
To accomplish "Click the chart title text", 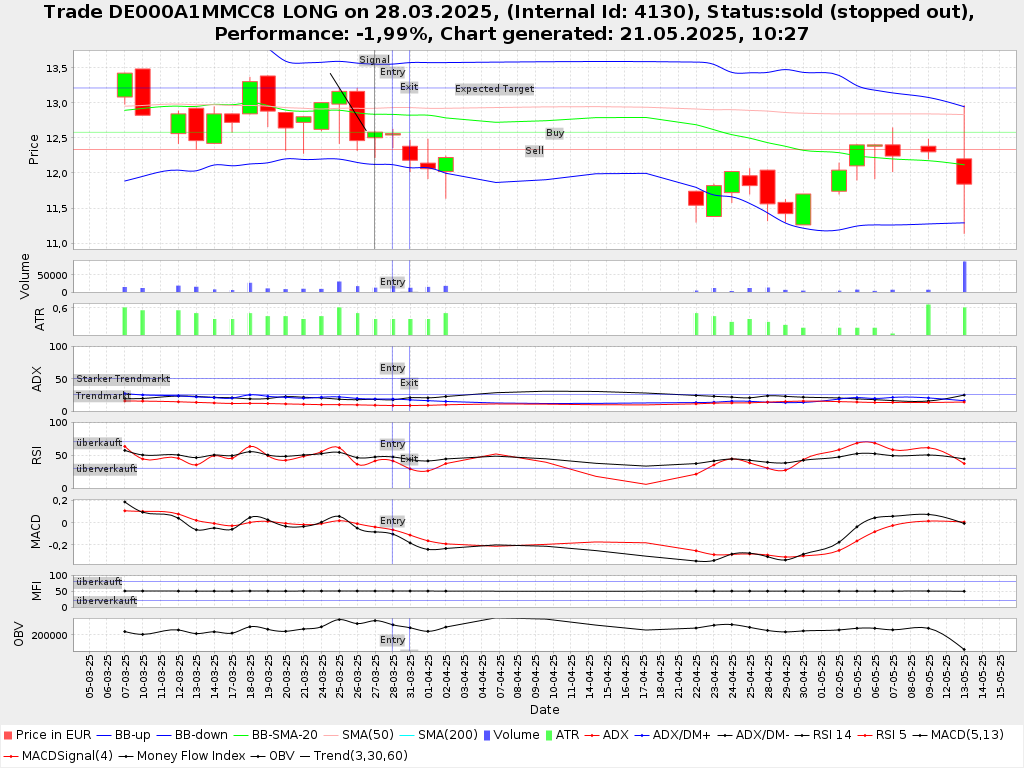I will point(511,22).
